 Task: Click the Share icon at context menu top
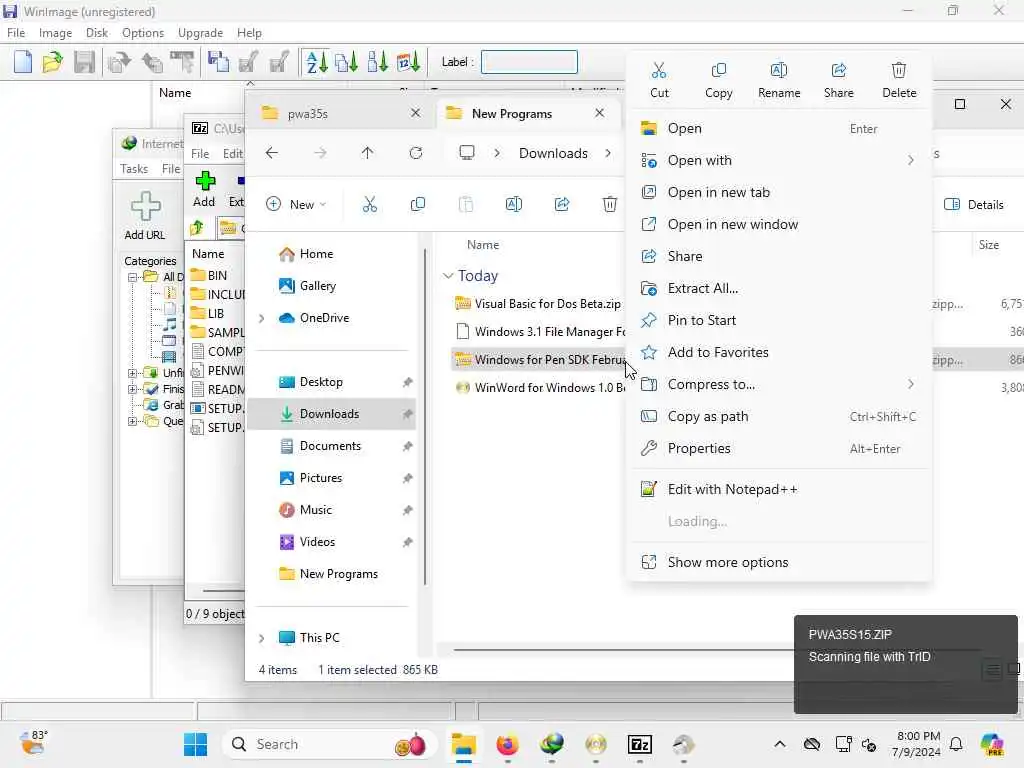839,70
